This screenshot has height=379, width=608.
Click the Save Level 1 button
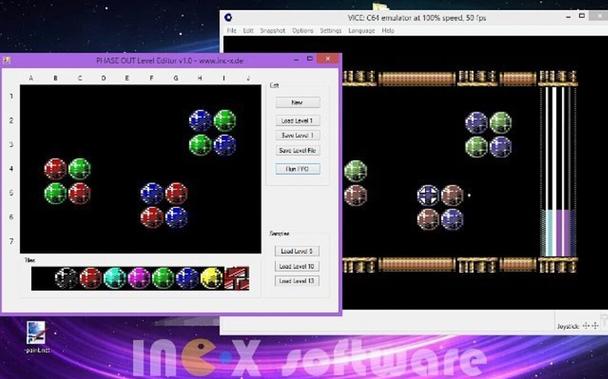click(297, 135)
